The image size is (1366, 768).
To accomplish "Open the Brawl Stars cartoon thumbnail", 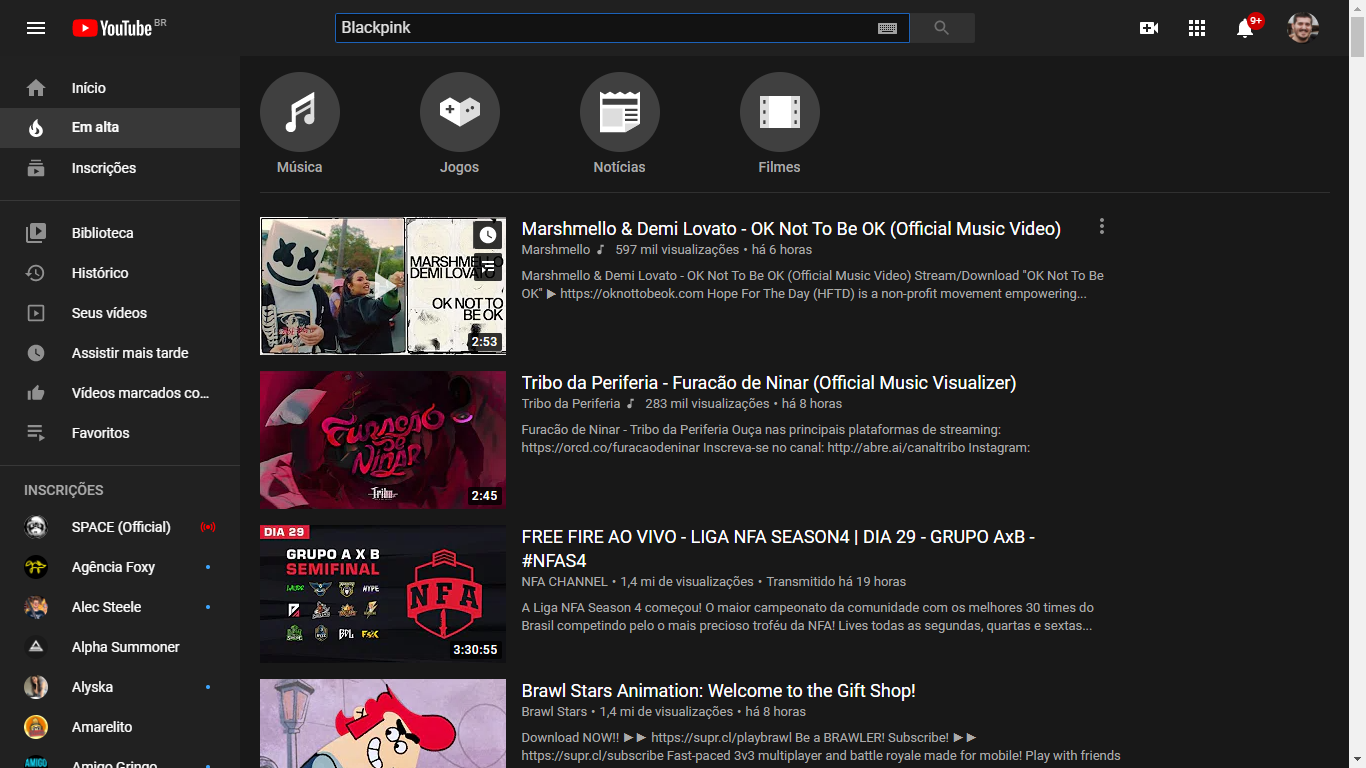I will click(x=383, y=724).
